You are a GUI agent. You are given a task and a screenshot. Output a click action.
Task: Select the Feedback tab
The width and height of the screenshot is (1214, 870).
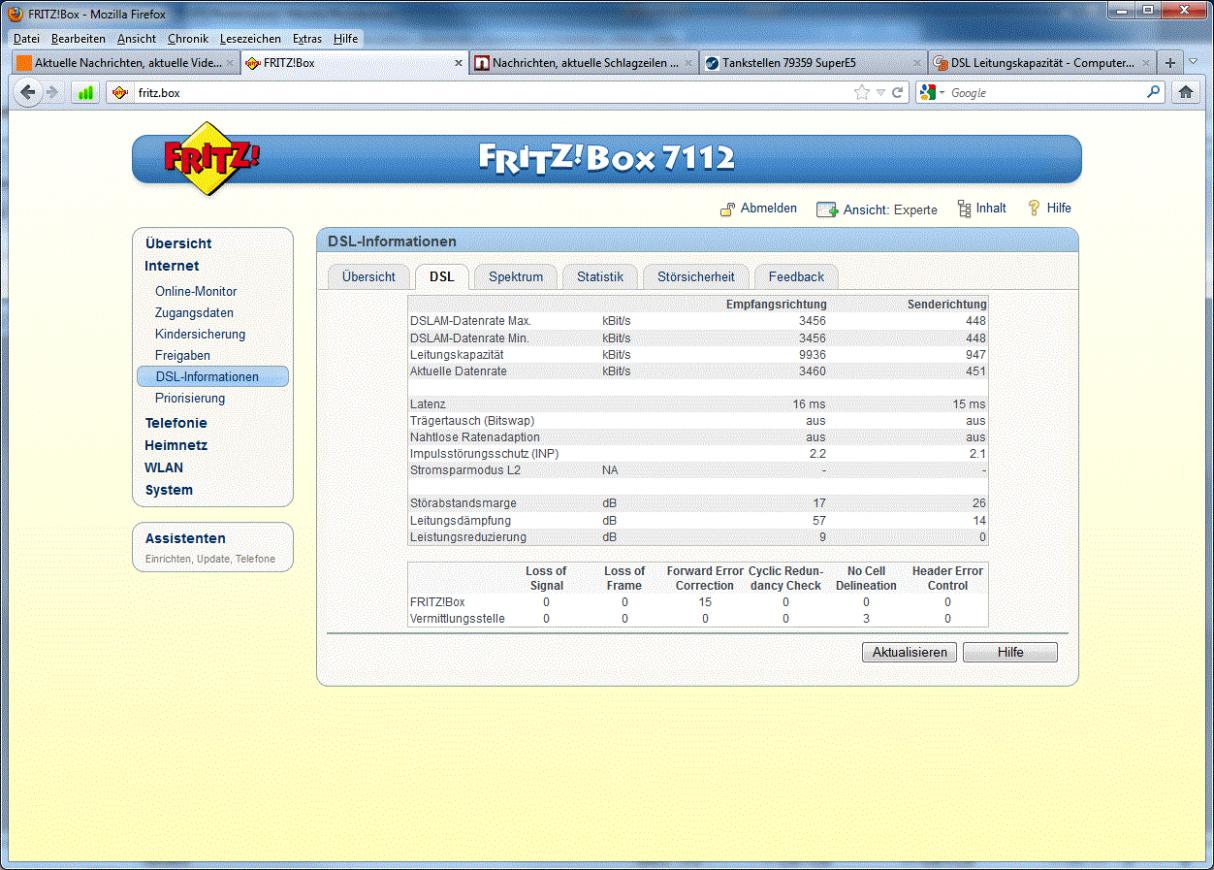796,277
